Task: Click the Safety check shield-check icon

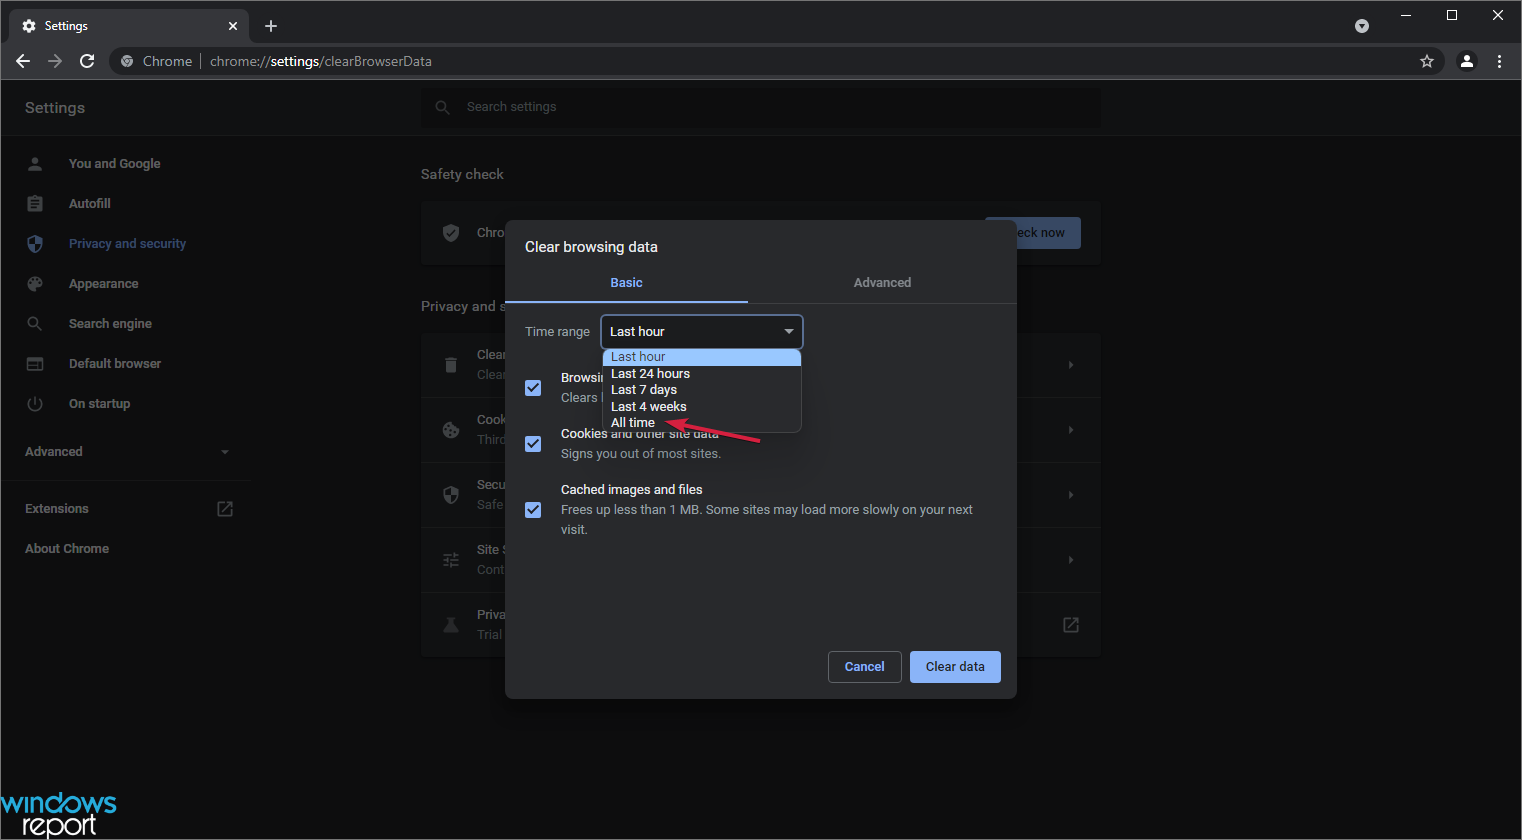Action: tap(451, 233)
